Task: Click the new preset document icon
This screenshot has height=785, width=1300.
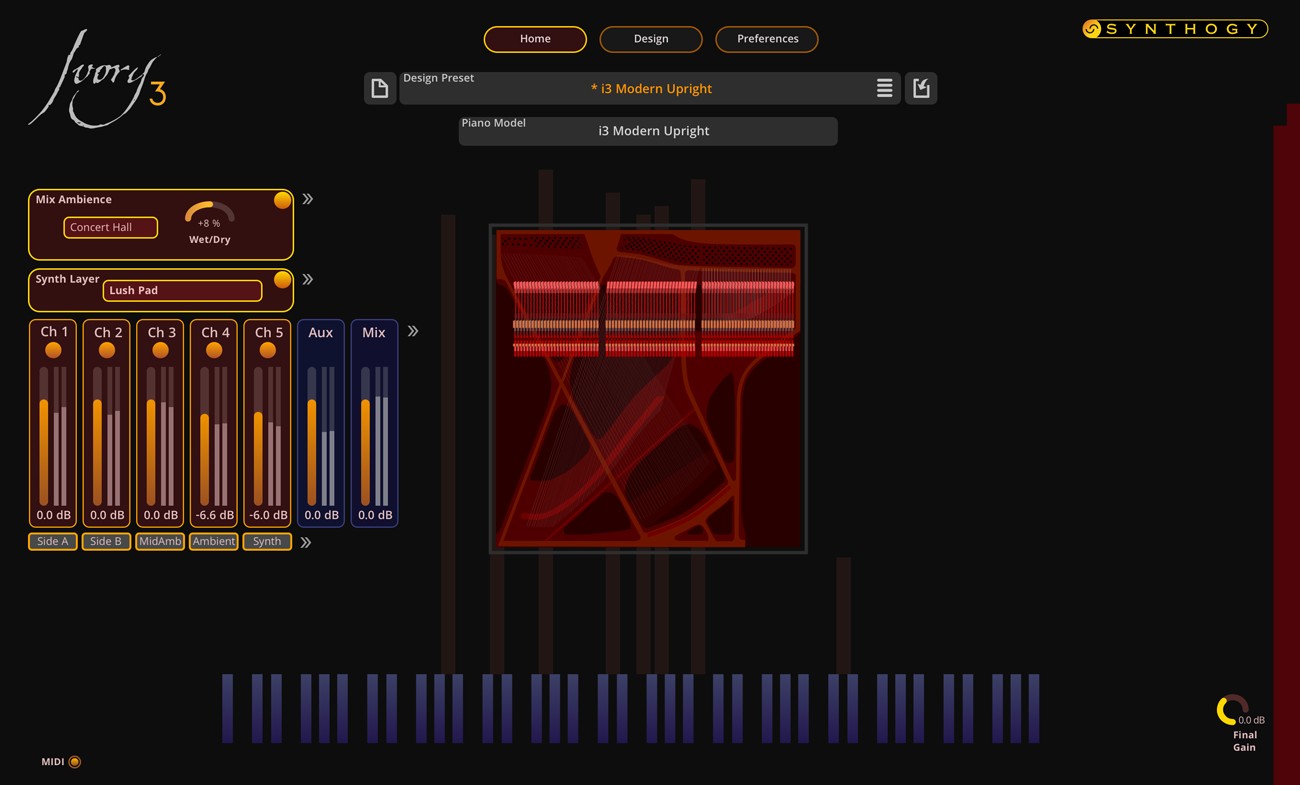Action: 379,88
